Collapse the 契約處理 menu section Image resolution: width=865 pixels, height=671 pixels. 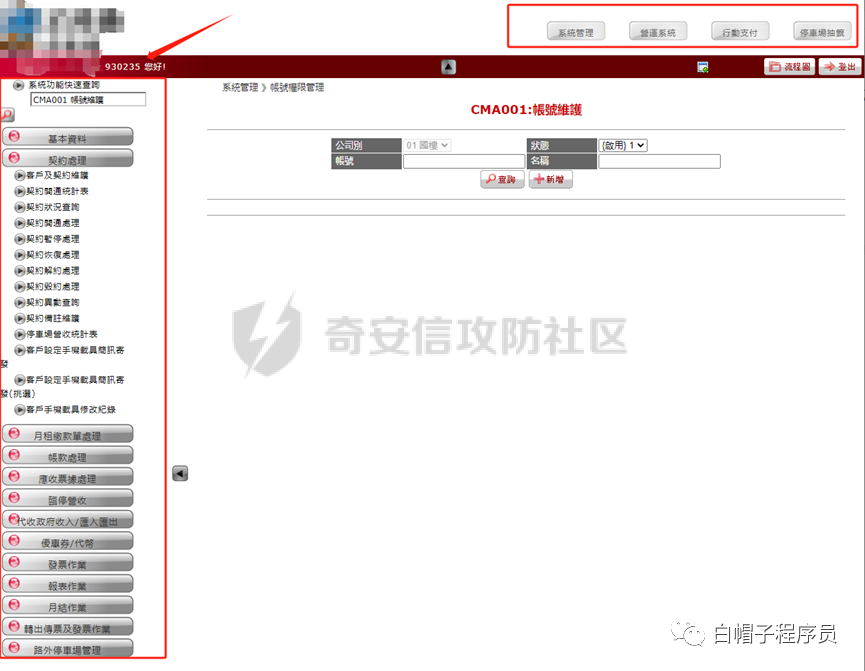(x=67, y=158)
